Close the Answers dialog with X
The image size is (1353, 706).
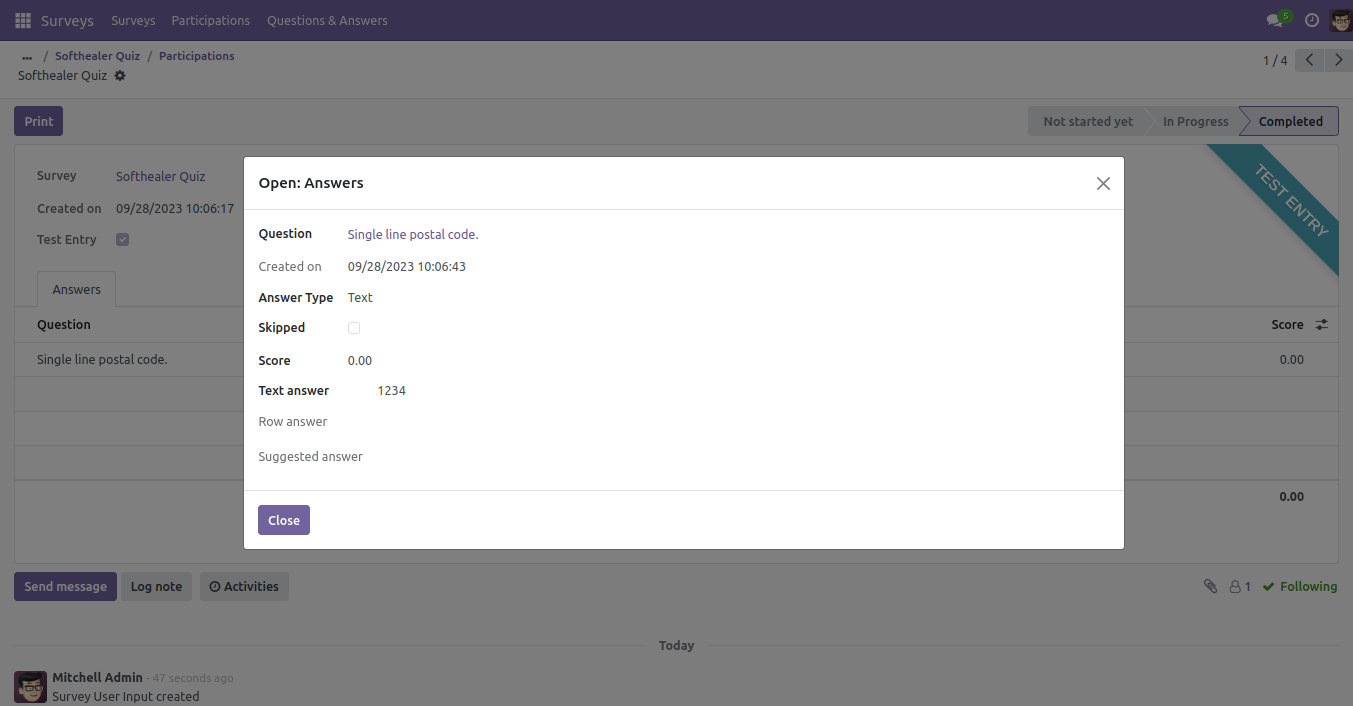[x=1103, y=183]
